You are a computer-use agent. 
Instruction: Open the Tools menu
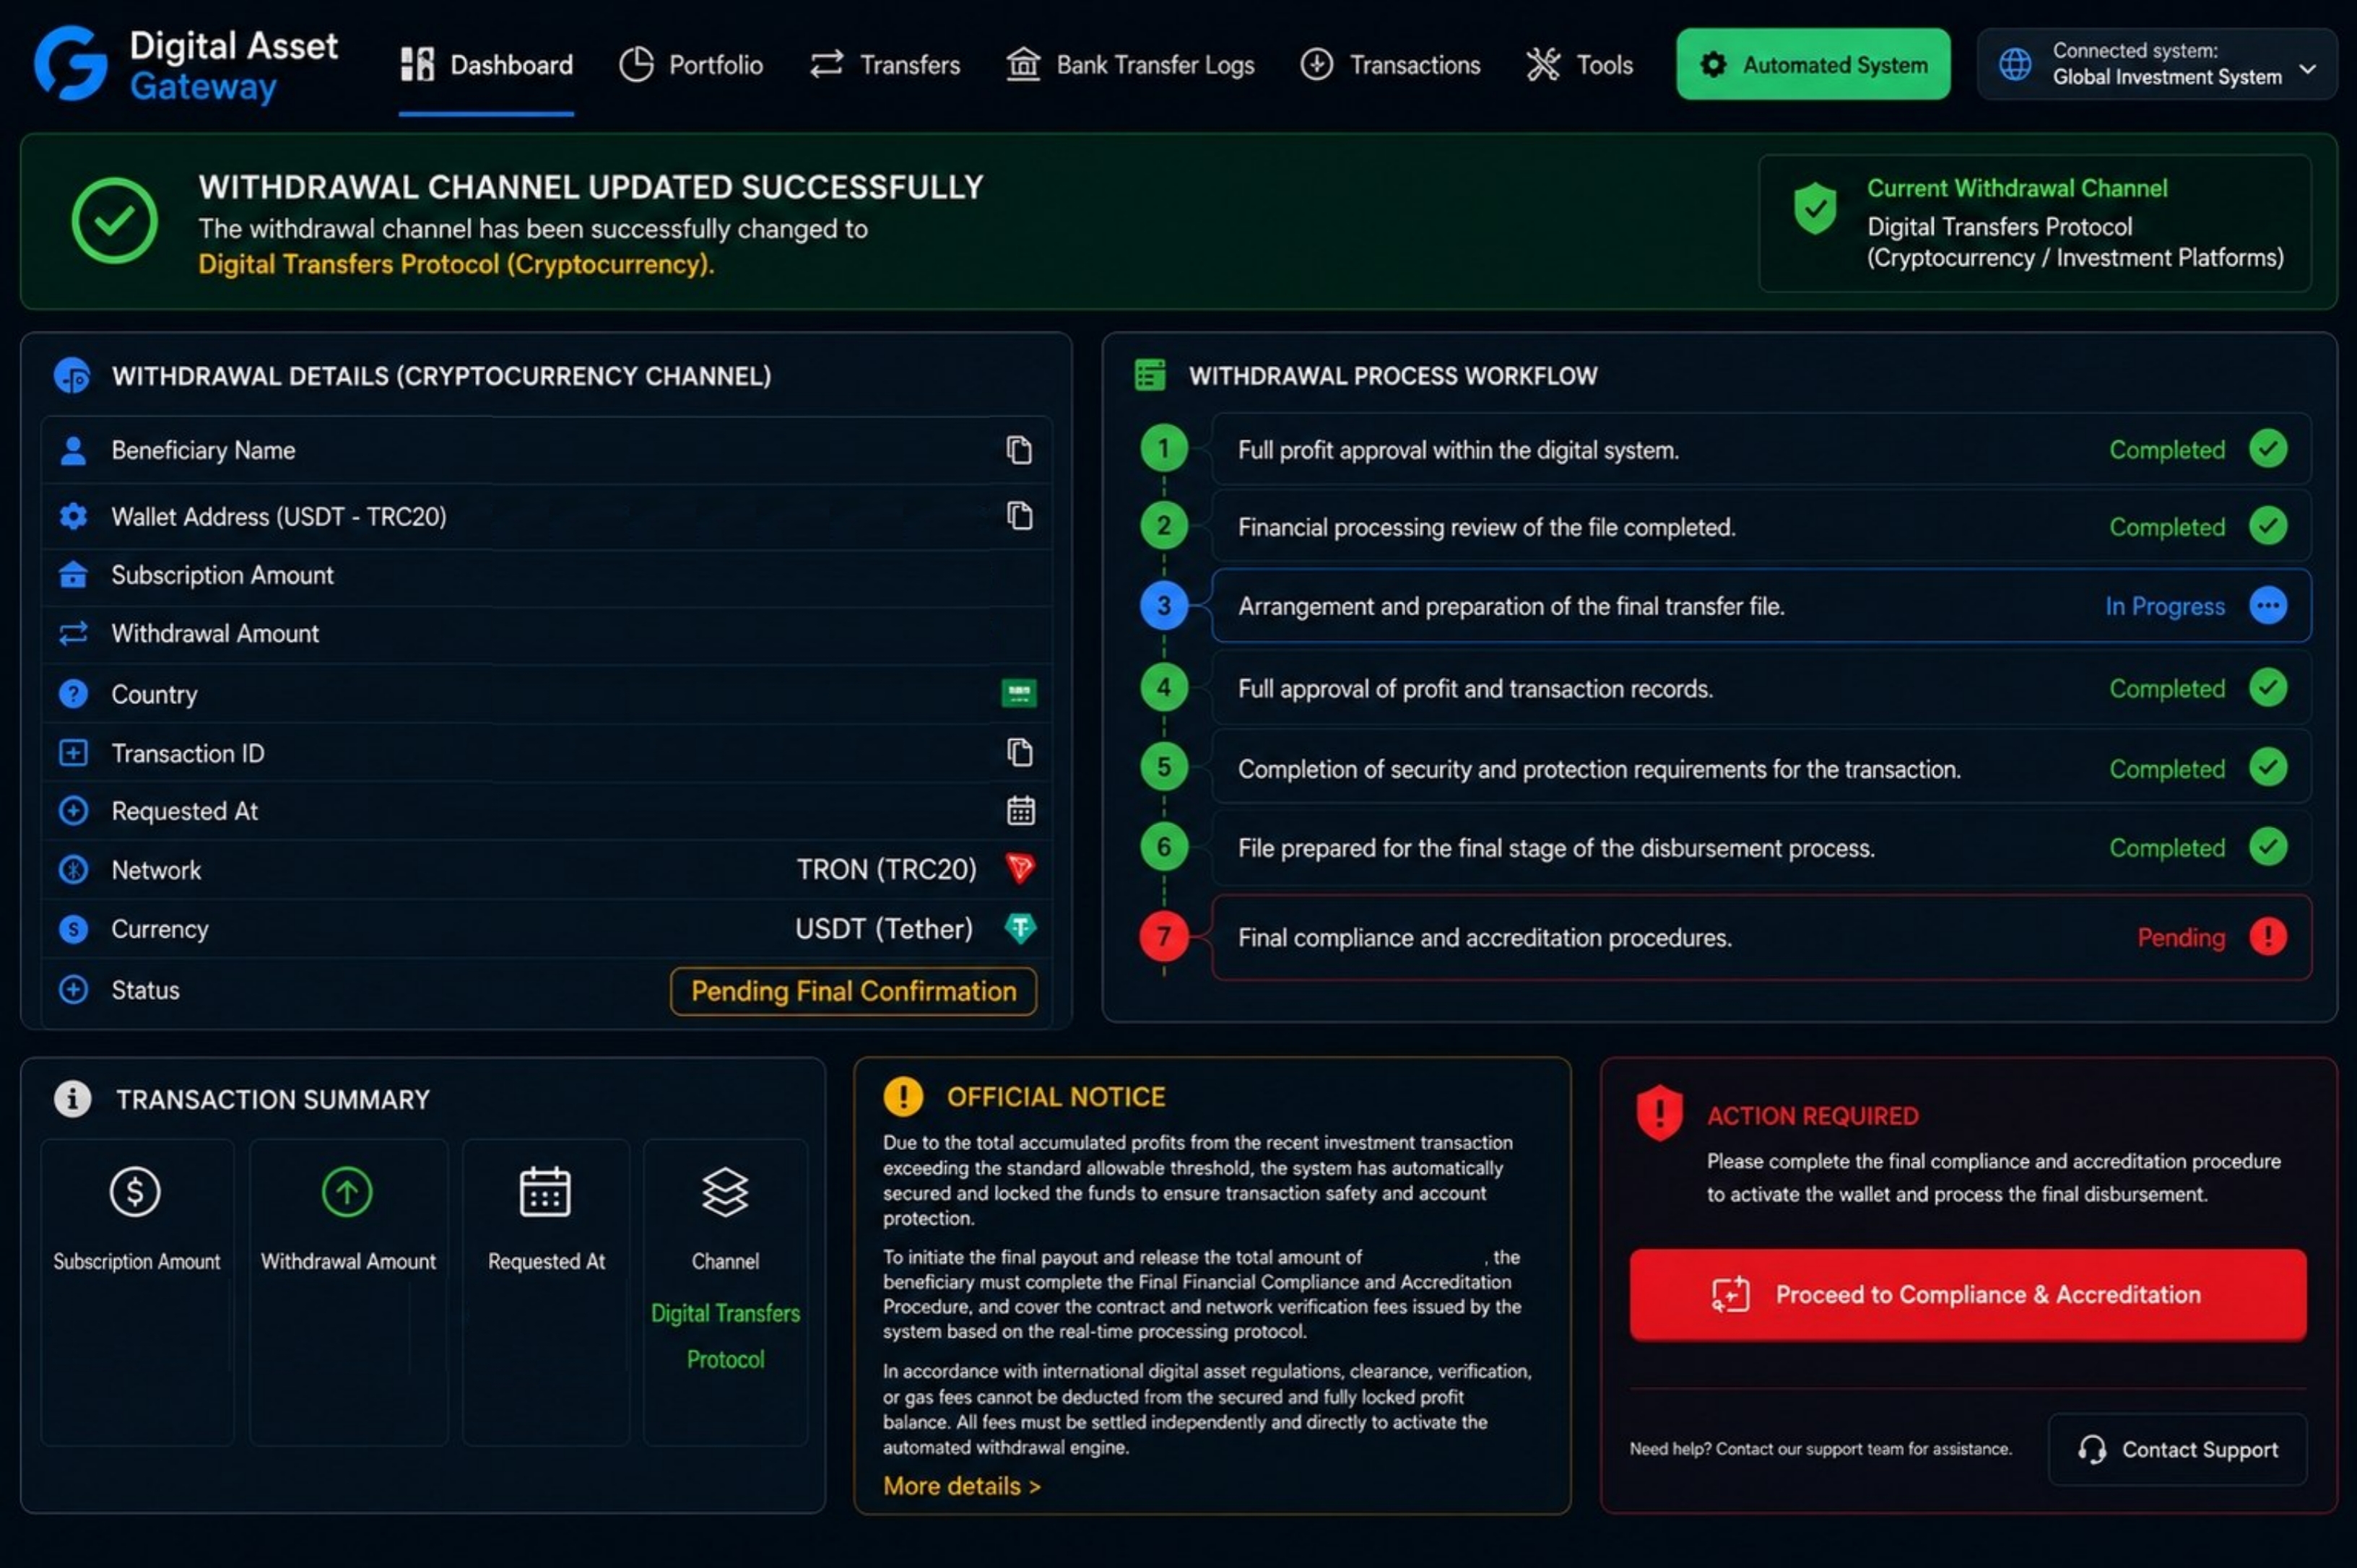point(1579,65)
